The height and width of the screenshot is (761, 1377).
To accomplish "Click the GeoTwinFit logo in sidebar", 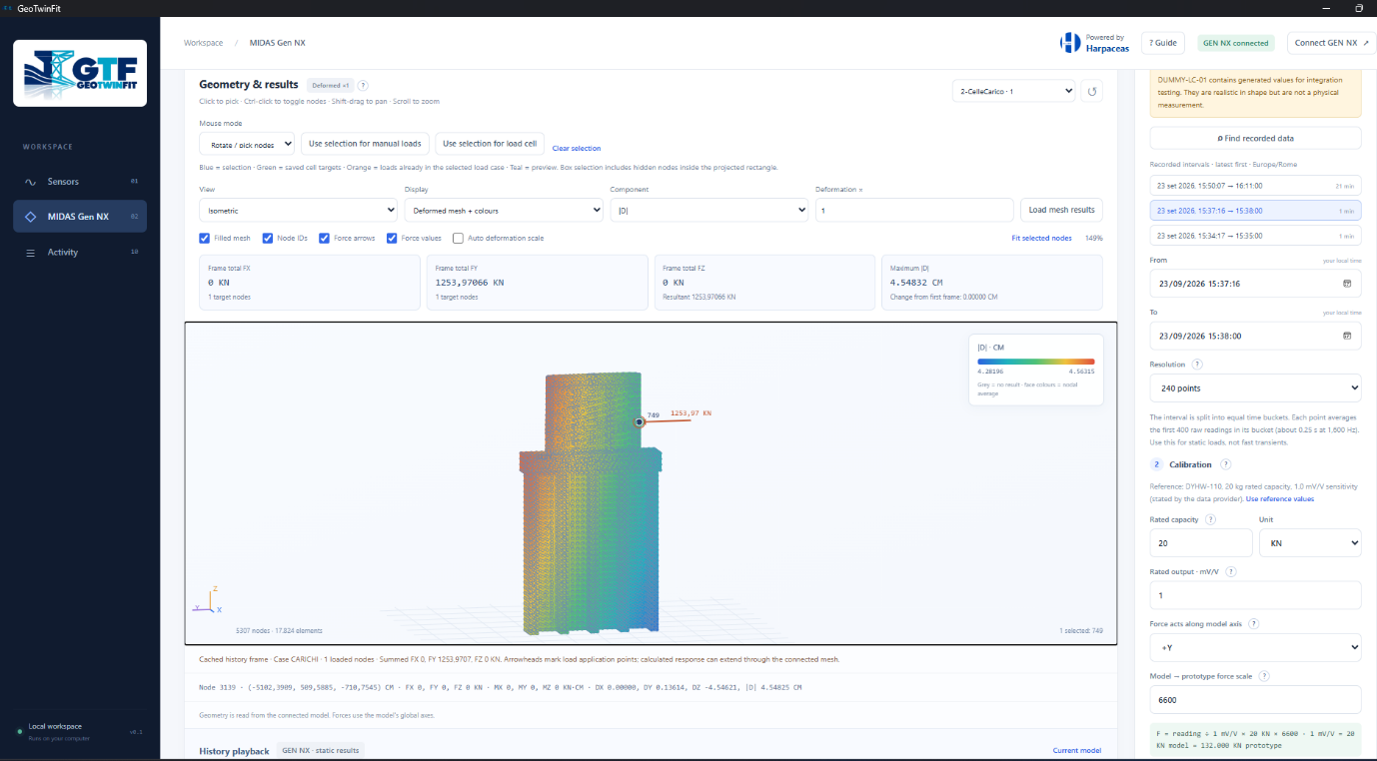I will tap(80, 73).
